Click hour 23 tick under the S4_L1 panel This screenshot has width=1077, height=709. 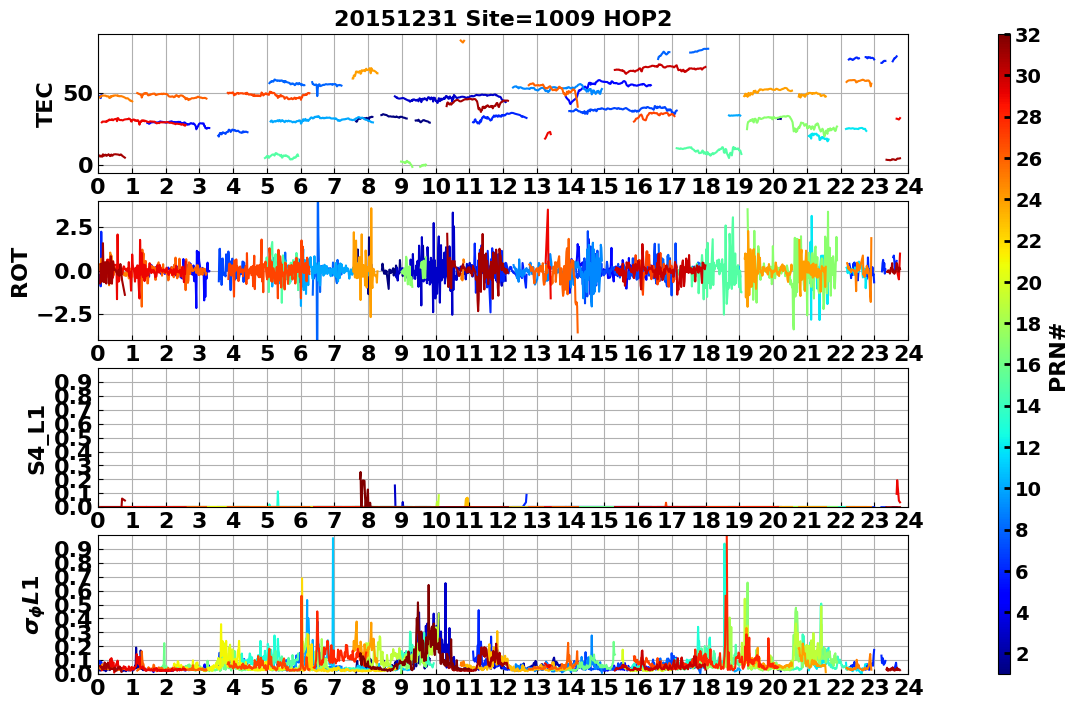(874, 520)
